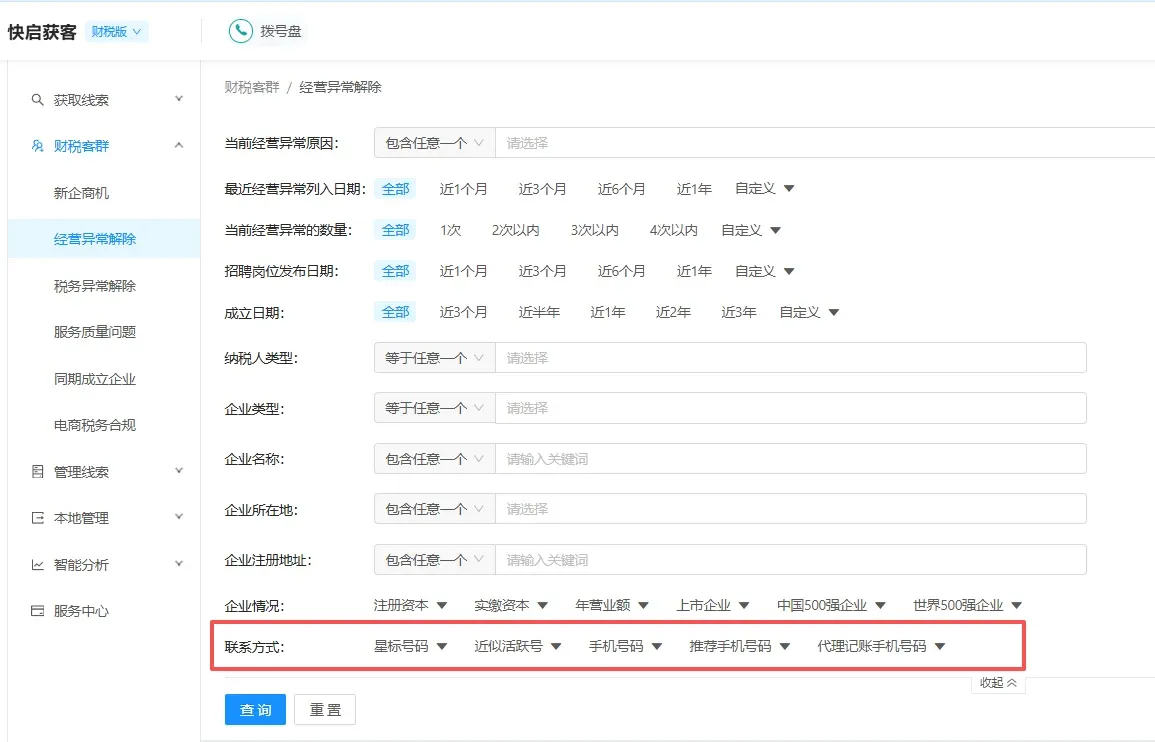Screen dimensions: 1155x742
Task: Open the 推荐手机号码 filter dropdown
Action: pyautogui.click(x=740, y=646)
